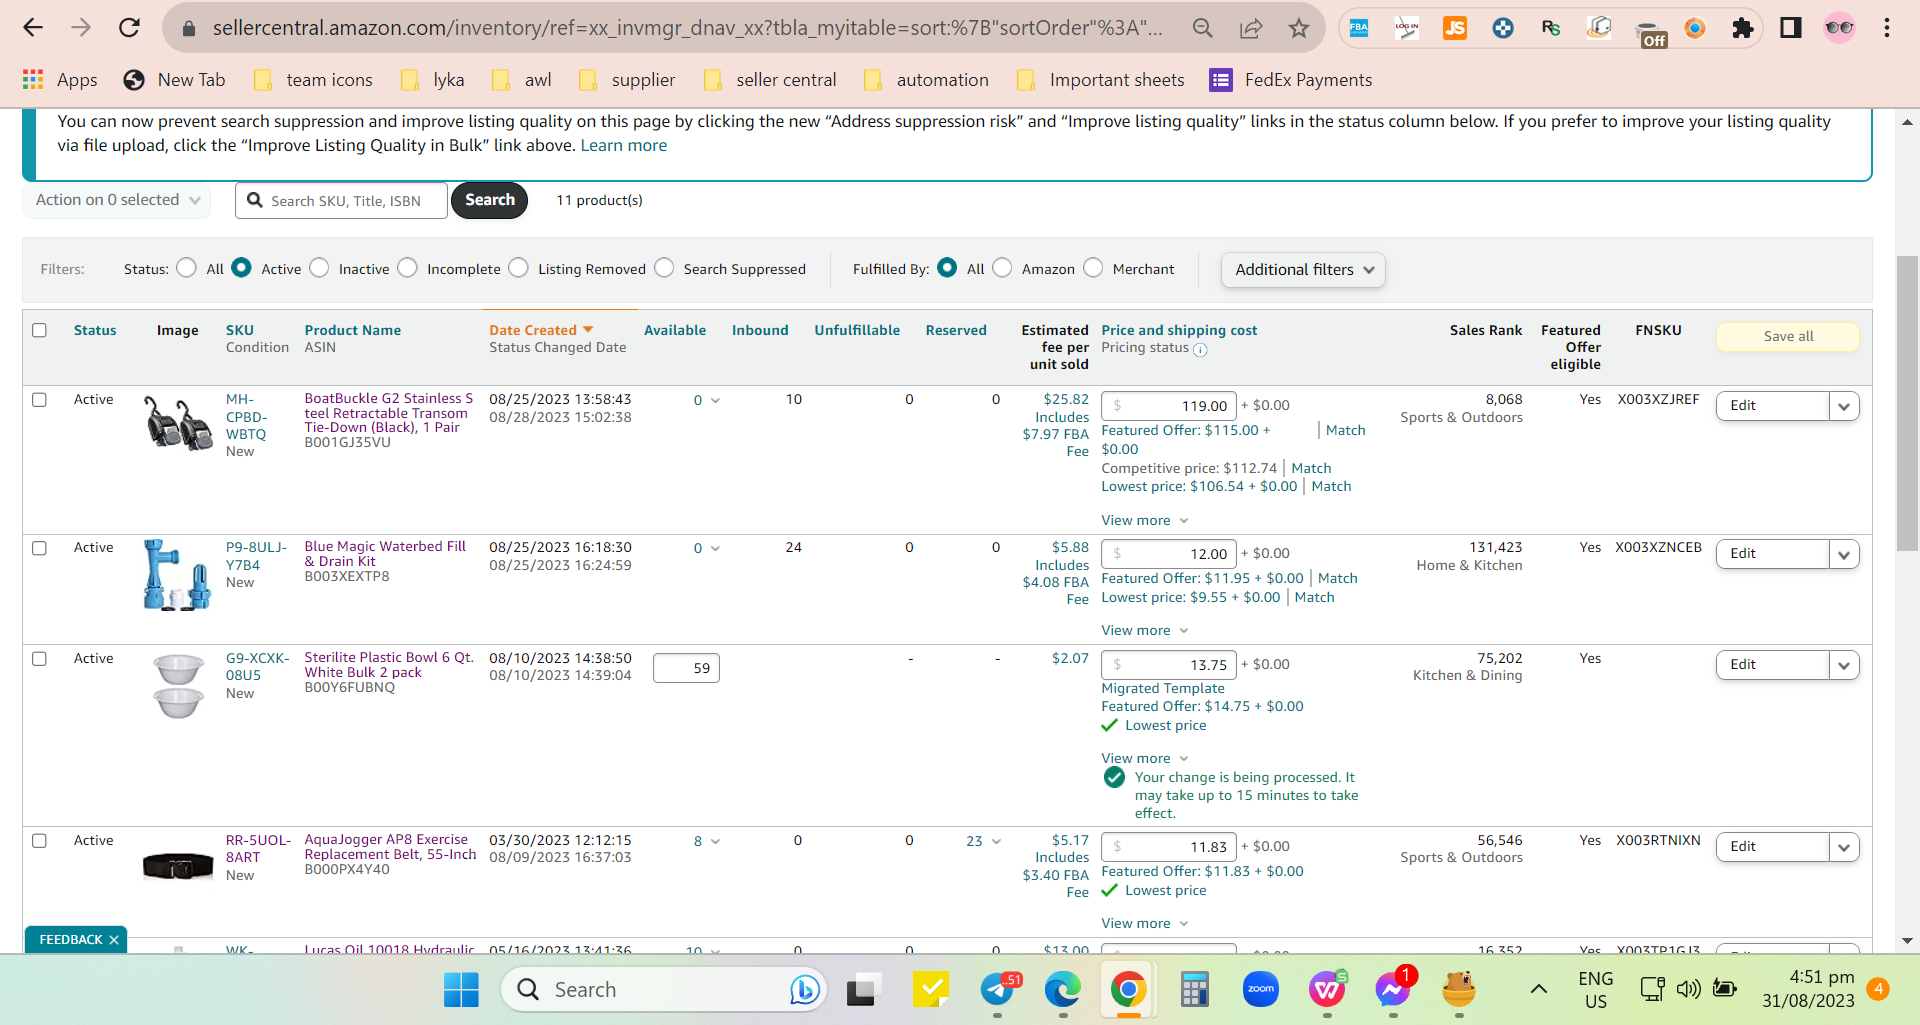Image resolution: width=1920 pixels, height=1025 pixels.
Task: Select the Inactive status filter
Action: tap(319, 268)
